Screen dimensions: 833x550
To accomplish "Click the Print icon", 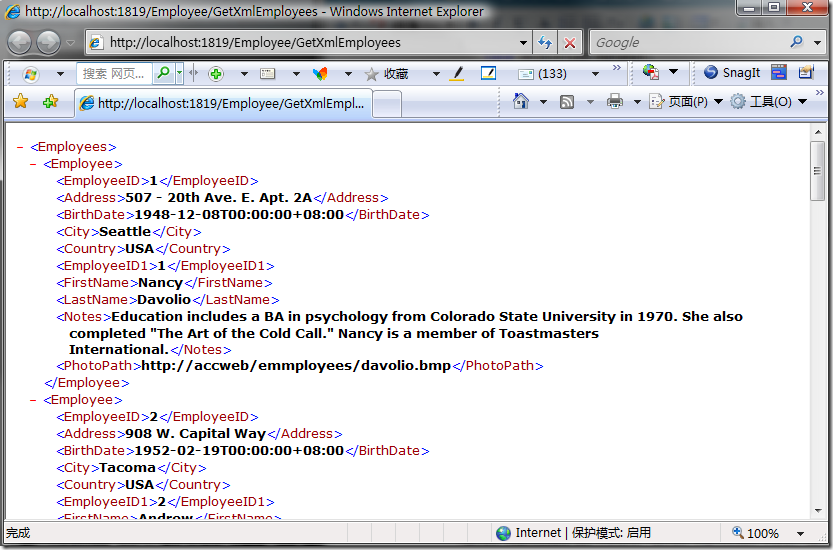I will click(x=614, y=101).
